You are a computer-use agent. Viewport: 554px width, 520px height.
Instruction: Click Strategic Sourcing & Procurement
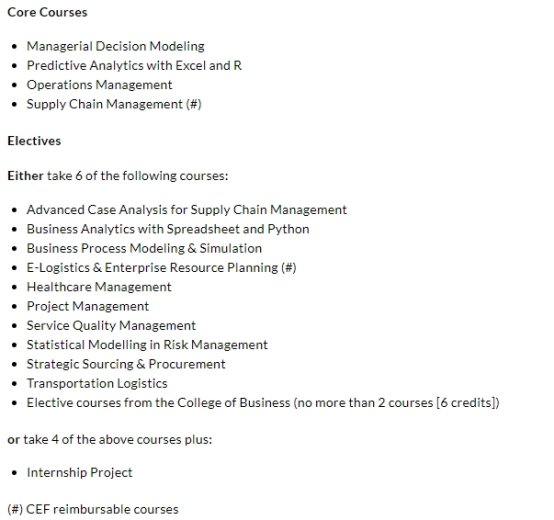point(126,364)
